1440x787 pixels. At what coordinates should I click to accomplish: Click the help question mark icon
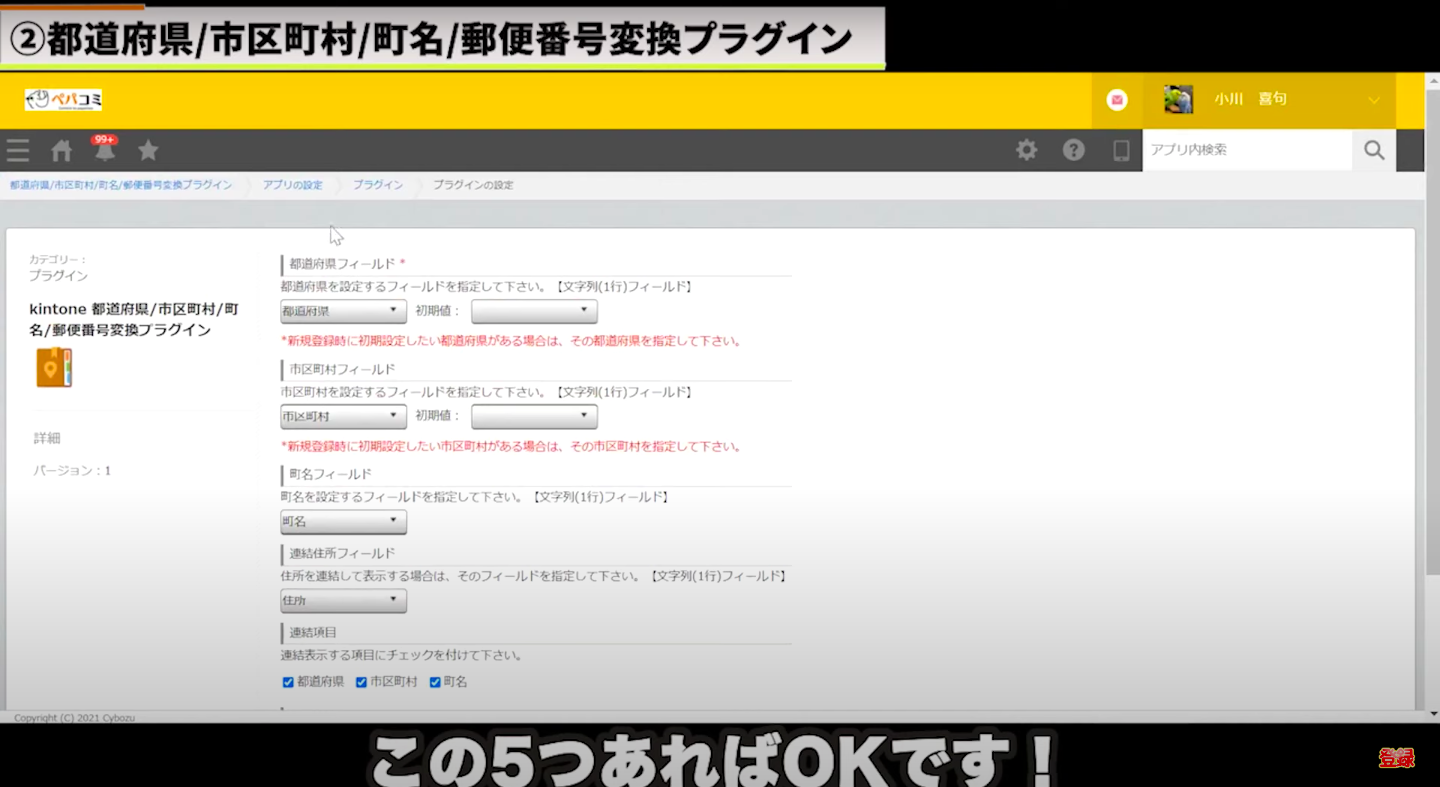pyautogui.click(x=1073, y=150)
